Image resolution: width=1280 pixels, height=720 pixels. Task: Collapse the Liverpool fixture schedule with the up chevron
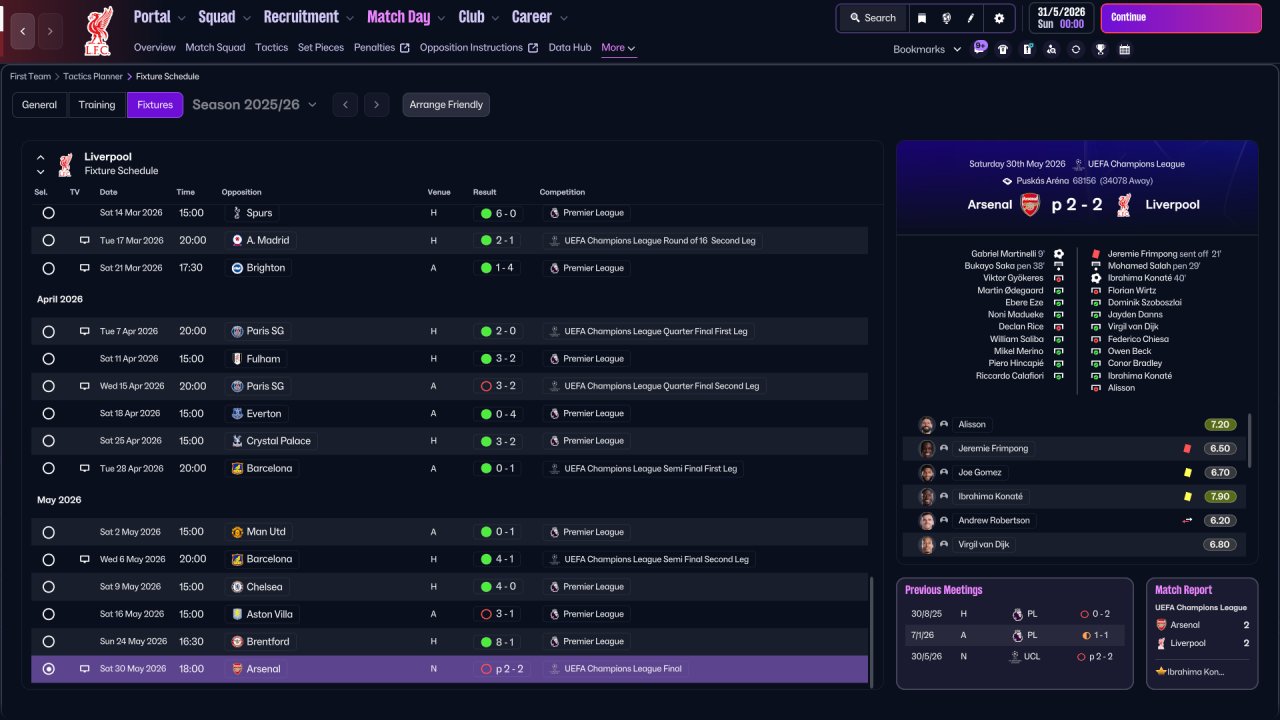click(x=41, y=158)
